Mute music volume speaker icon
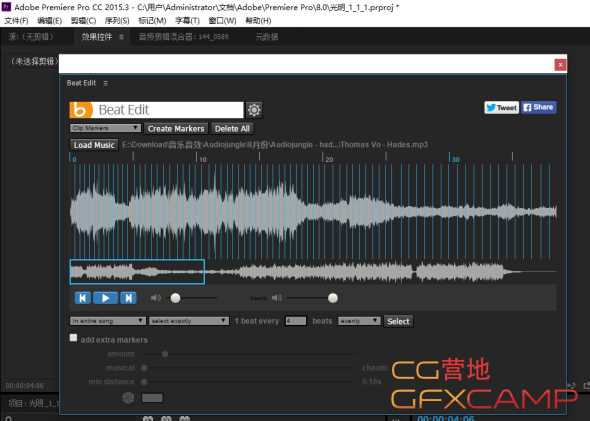590x421 pixels. pos(155,298)
